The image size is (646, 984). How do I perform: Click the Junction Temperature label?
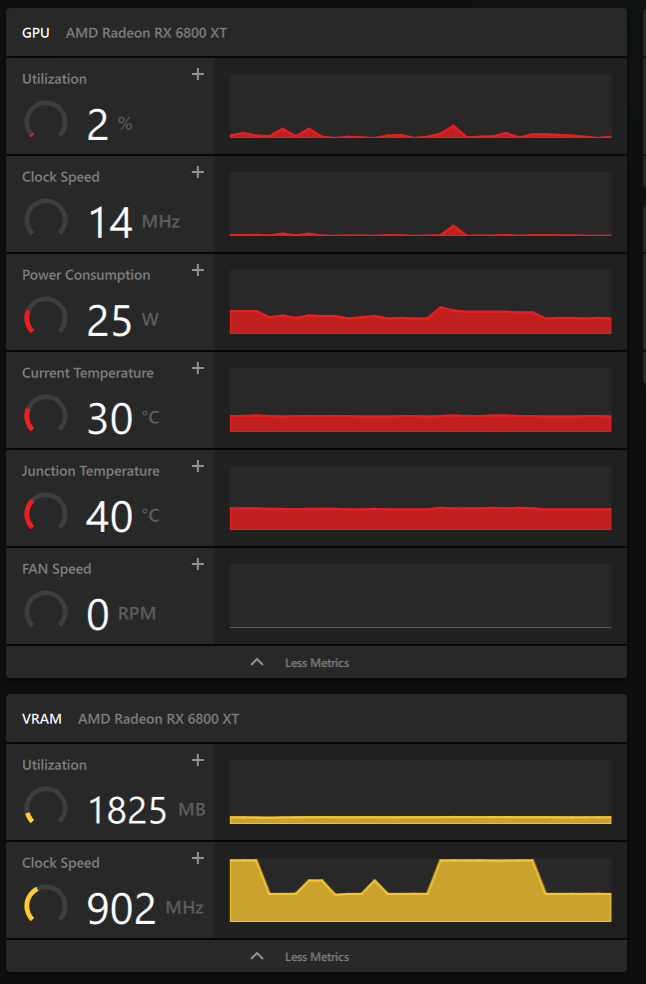coord(90,471)
